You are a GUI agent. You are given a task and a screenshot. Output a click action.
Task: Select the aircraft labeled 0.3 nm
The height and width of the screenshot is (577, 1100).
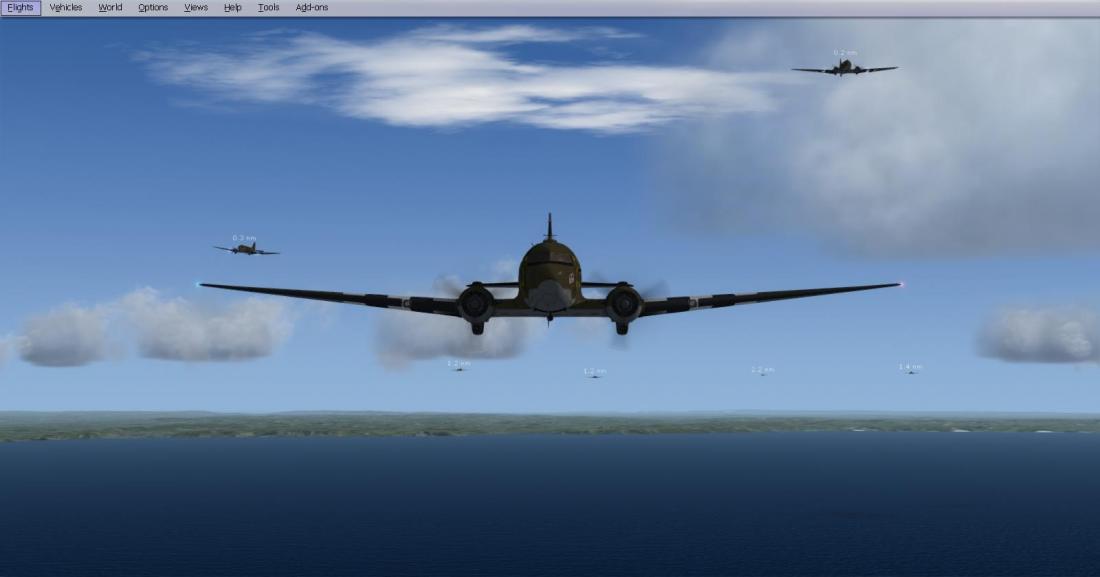click(x=246, y=248)
